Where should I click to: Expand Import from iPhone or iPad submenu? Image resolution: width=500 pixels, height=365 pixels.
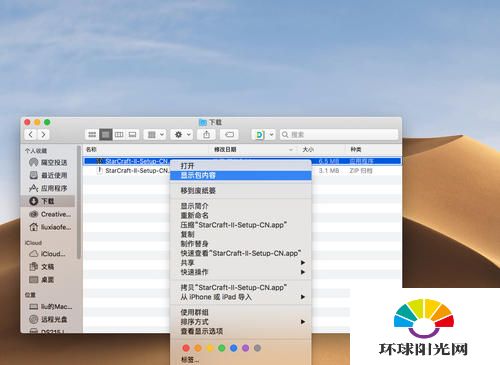[x=241, y=297]
